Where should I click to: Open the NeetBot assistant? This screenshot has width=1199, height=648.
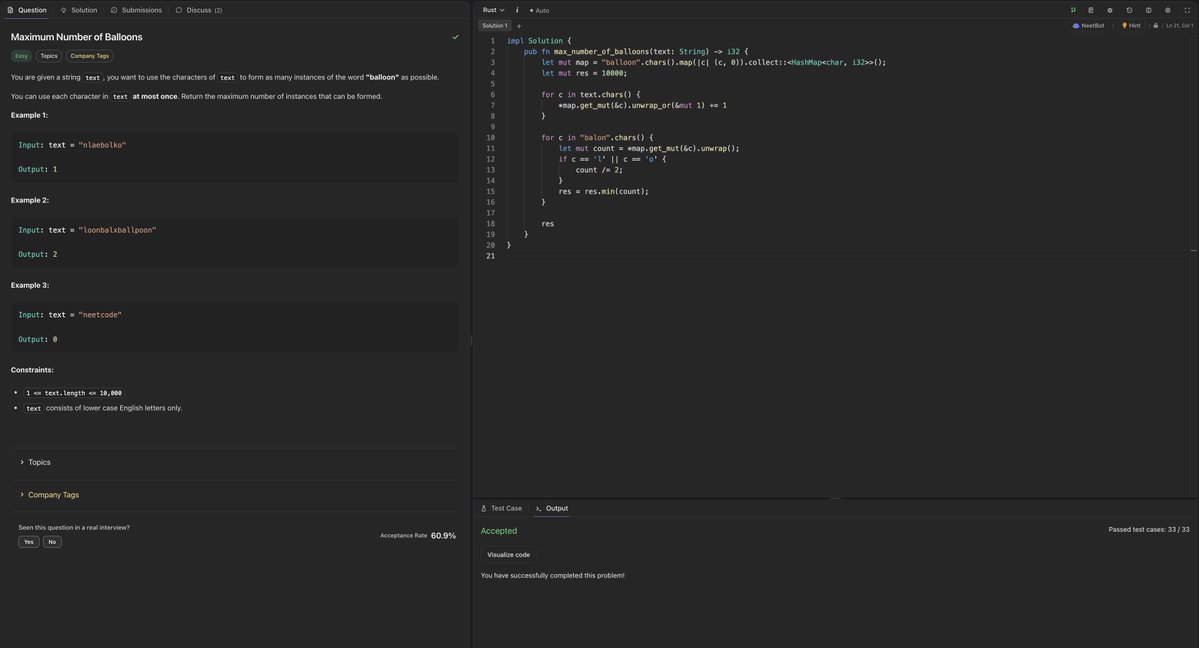point(1088,26)
